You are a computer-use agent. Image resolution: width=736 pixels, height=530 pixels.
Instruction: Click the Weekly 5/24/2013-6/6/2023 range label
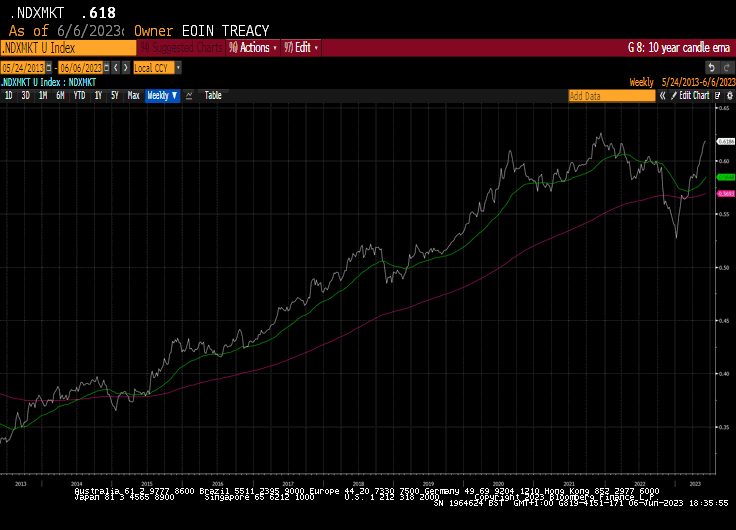tap(682, 82)
